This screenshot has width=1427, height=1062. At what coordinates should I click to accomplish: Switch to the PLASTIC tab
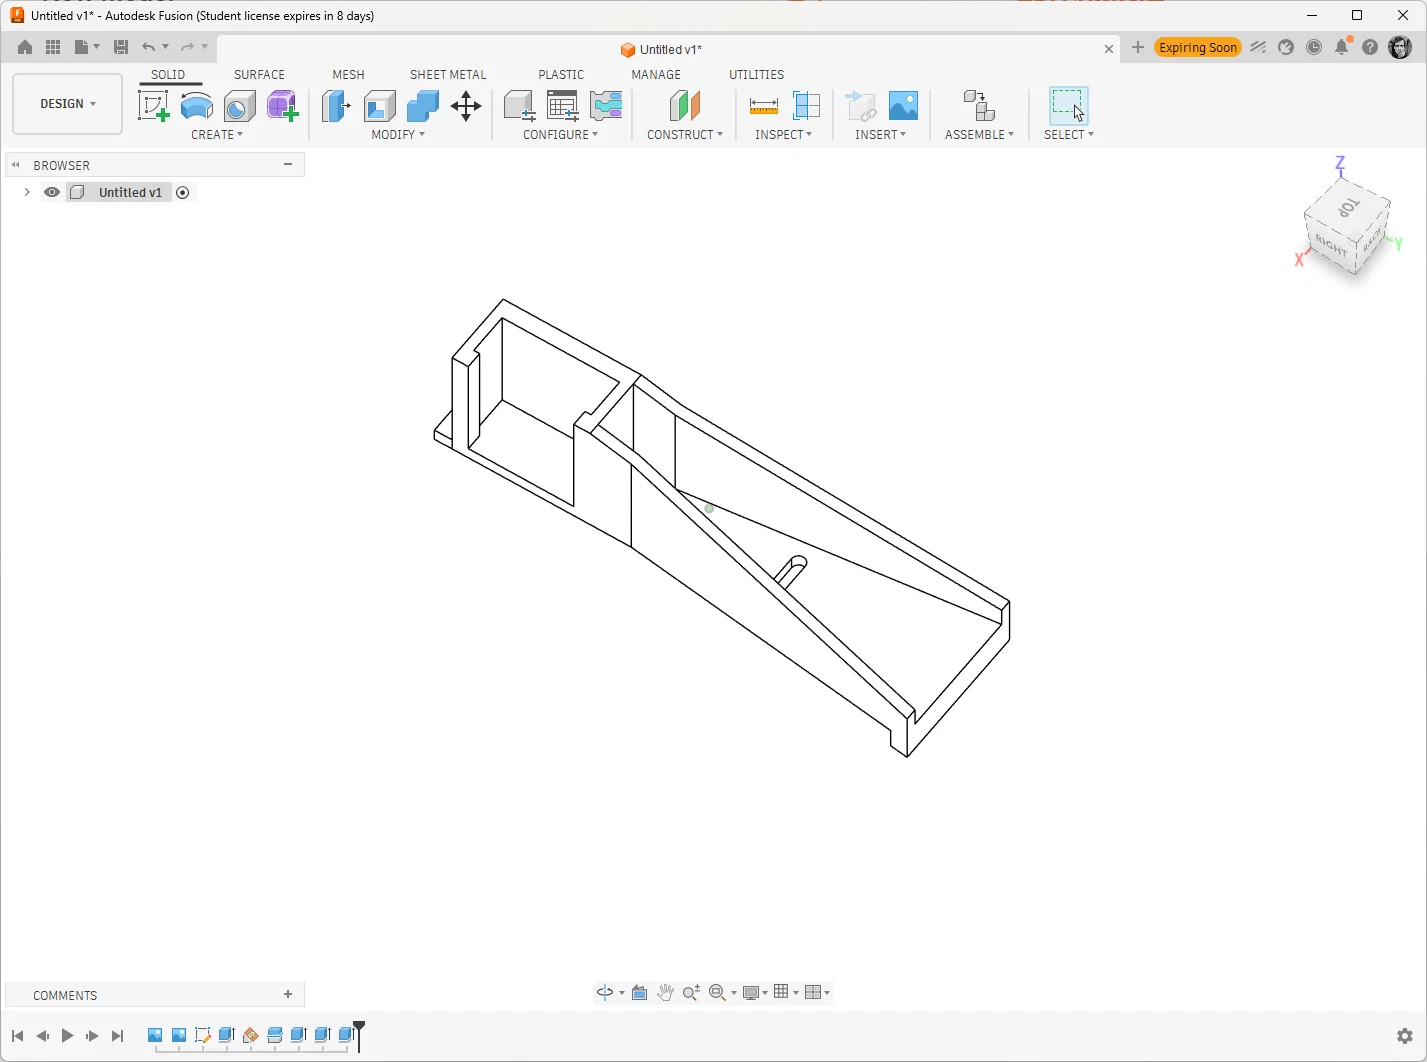tap(561, 75)
